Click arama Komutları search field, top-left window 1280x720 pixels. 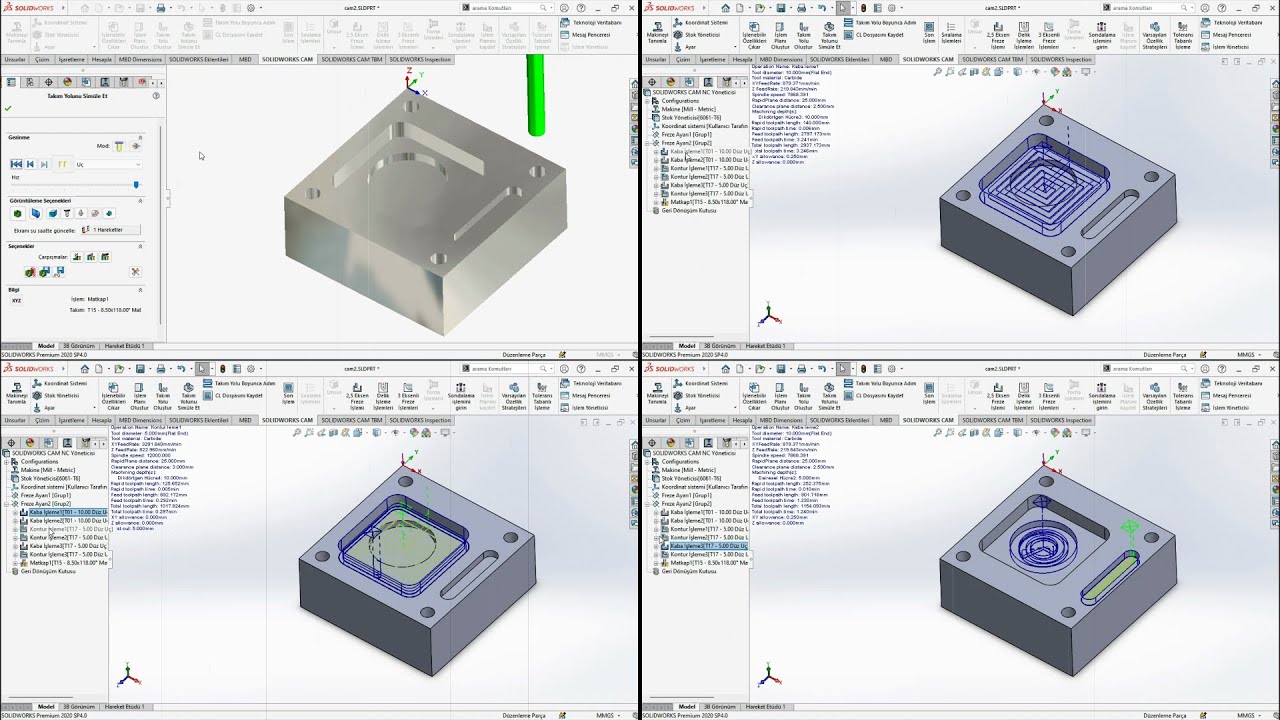[505, 8]
